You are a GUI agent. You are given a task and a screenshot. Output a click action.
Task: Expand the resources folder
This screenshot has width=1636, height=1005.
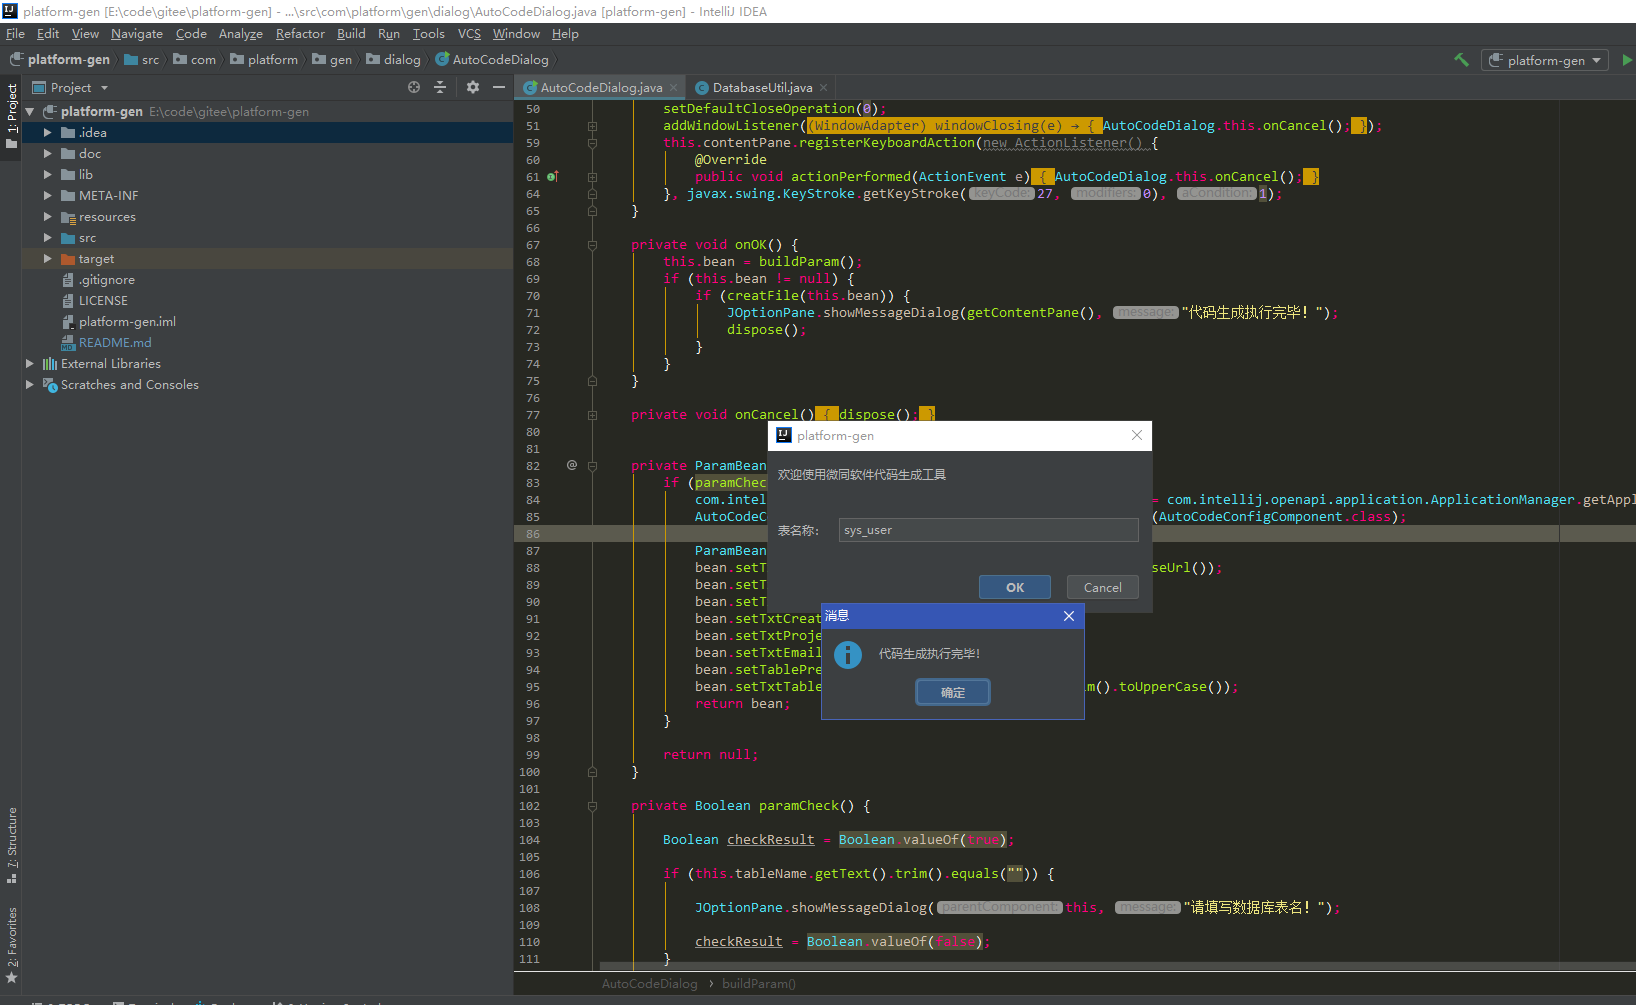click(47, 216)
